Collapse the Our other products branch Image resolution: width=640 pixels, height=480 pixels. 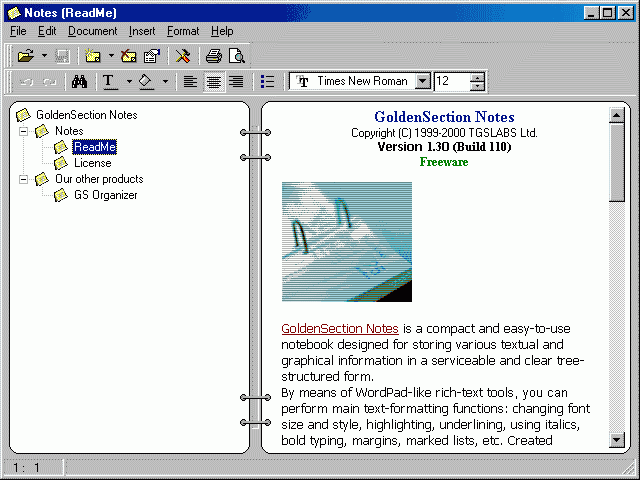pyautogui.click(x=24, y=179)
